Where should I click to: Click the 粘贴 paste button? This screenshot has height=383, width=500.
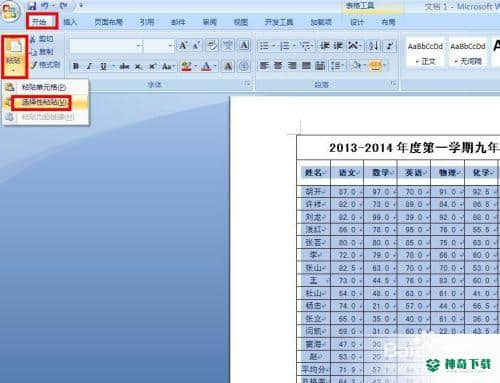[x=14, y=56]
